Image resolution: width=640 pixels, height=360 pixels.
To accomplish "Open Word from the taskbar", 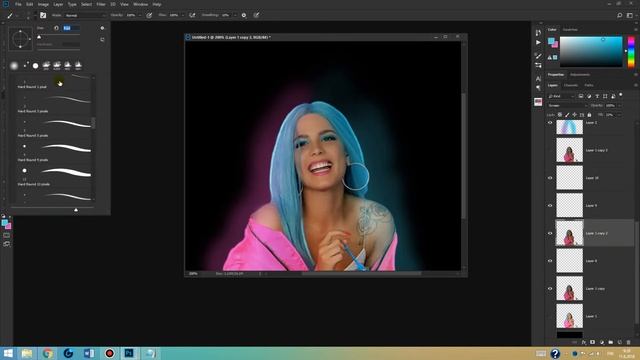I will click(x=89, y=353).
